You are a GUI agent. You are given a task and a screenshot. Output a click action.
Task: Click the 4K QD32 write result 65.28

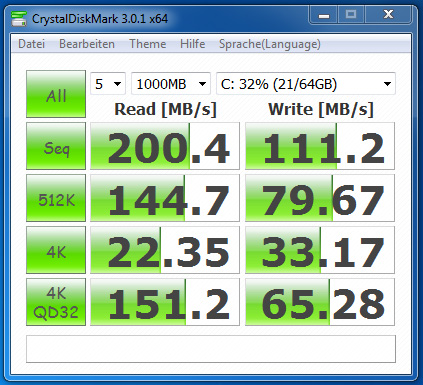point(320,302)
